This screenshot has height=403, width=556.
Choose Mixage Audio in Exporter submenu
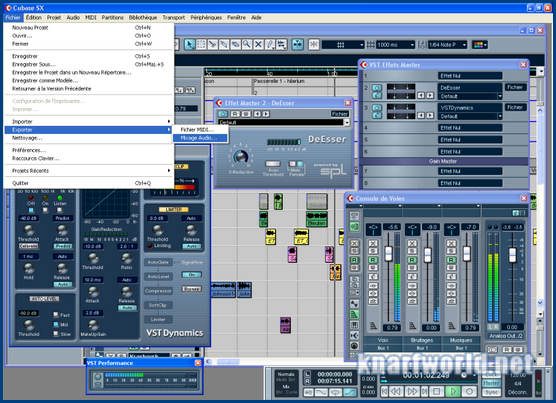click(200, 138)
